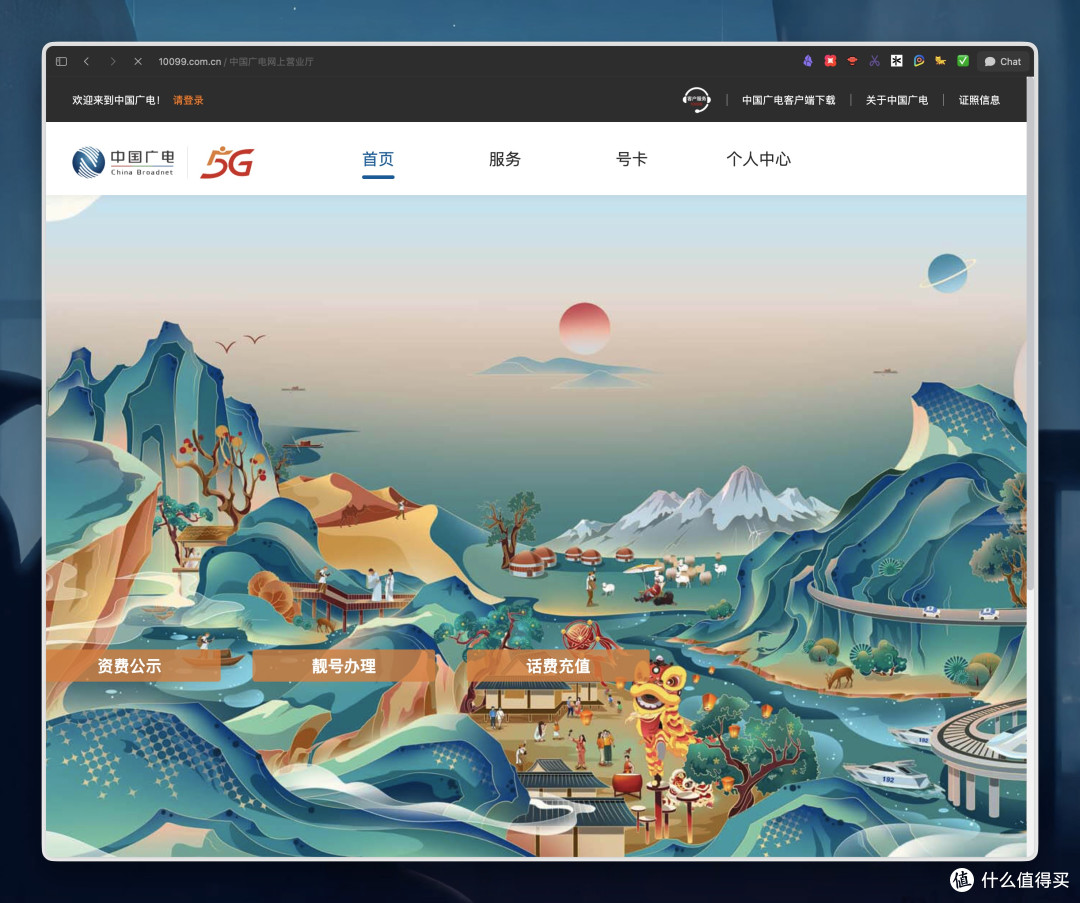Toggle the browser sidebar panel icon
1080x903 pixels.
61,61
